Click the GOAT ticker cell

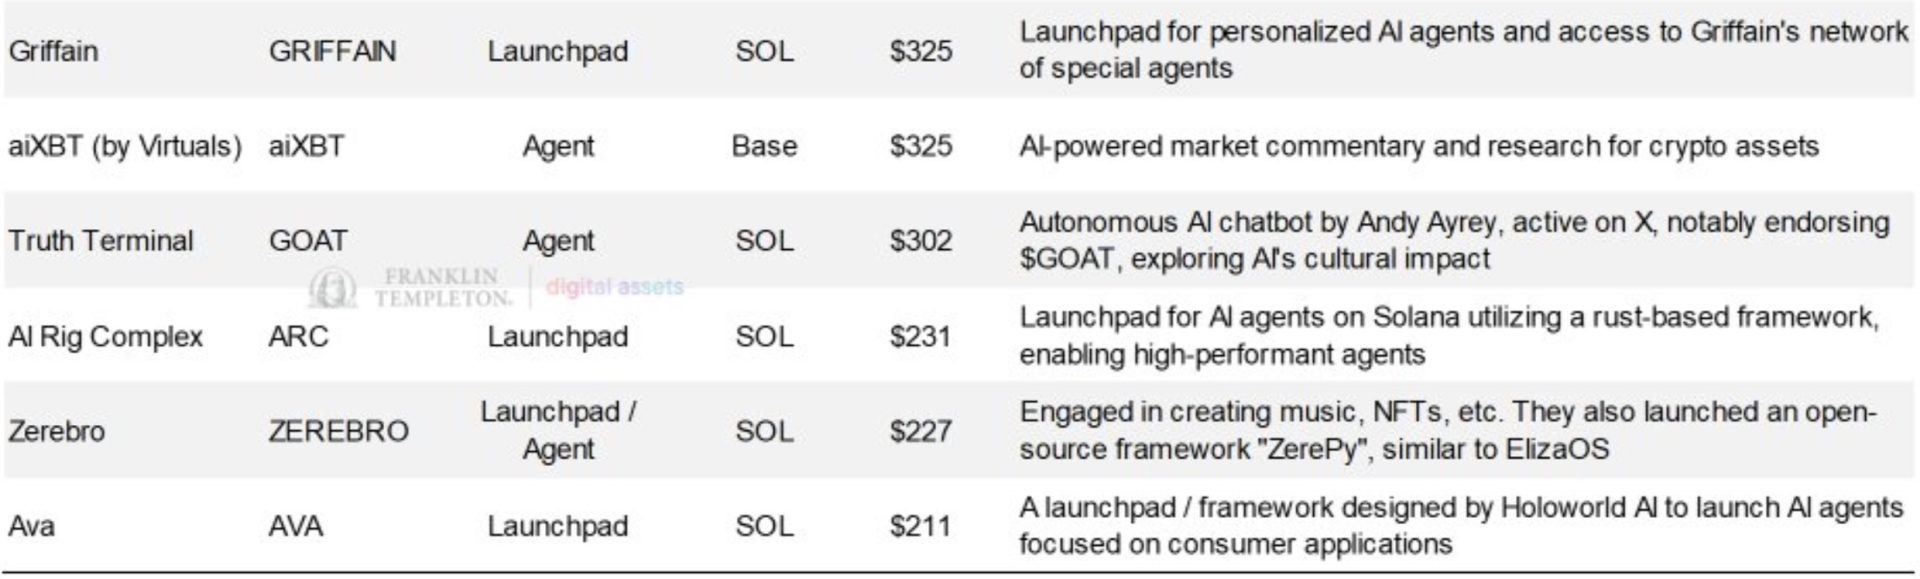click(x=308, y=241)
